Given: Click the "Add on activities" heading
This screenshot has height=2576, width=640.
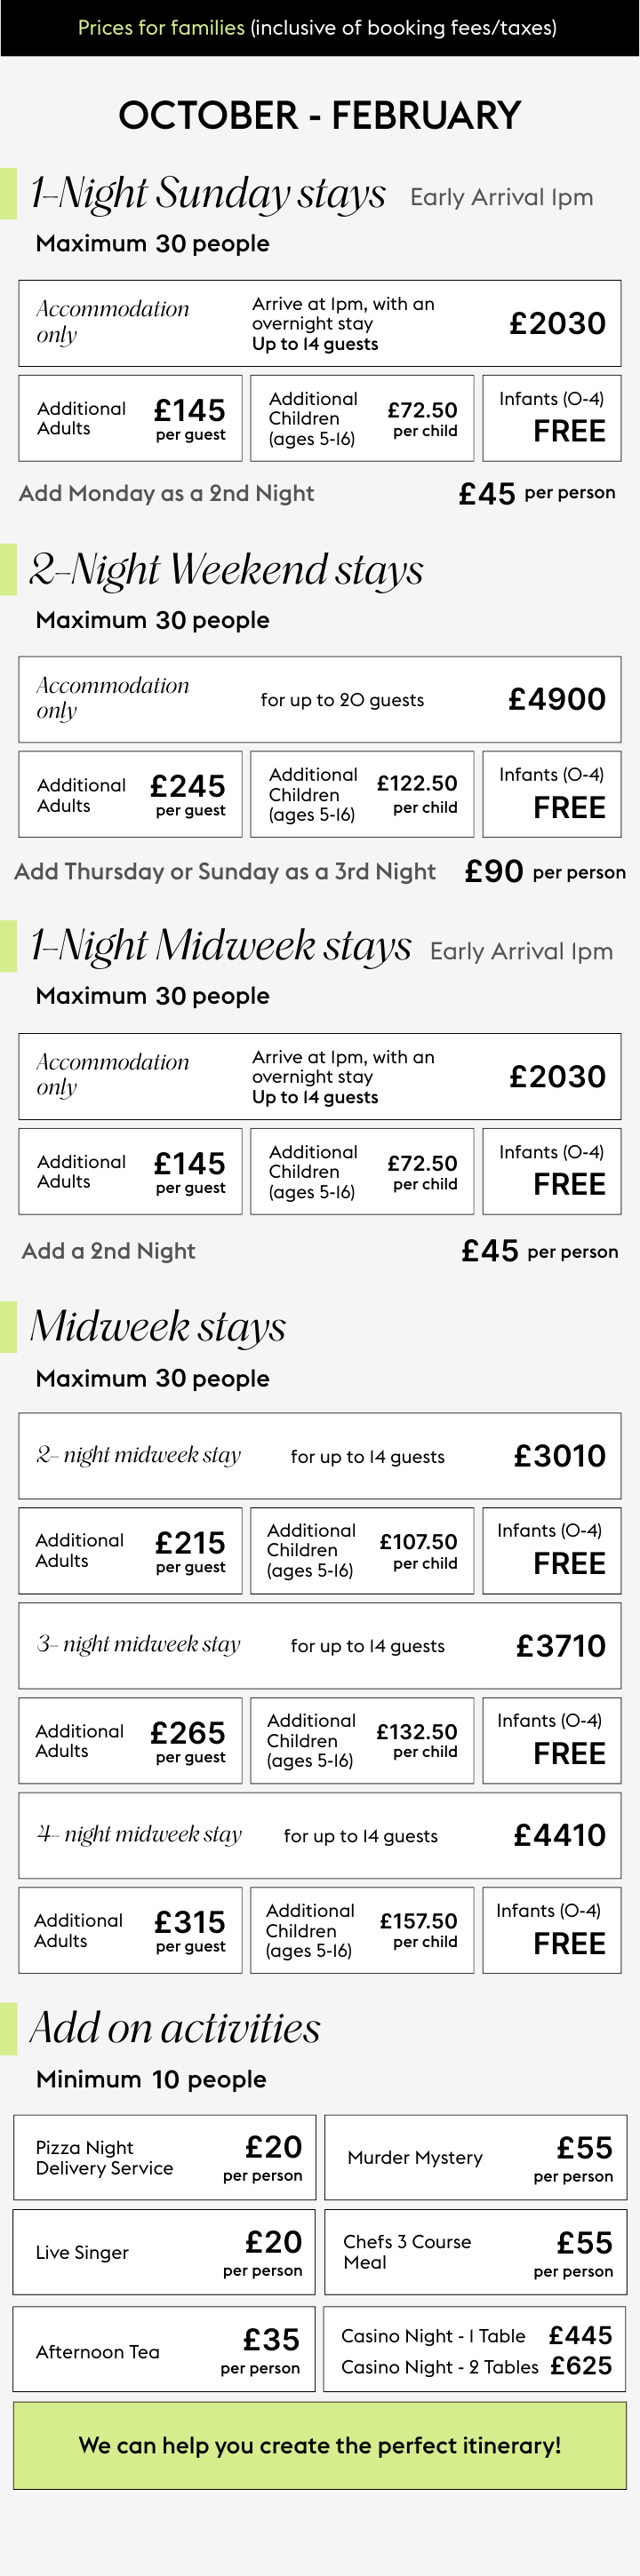Looking at the screenshot, I should pyautogui.click(x=175, y=2028).
